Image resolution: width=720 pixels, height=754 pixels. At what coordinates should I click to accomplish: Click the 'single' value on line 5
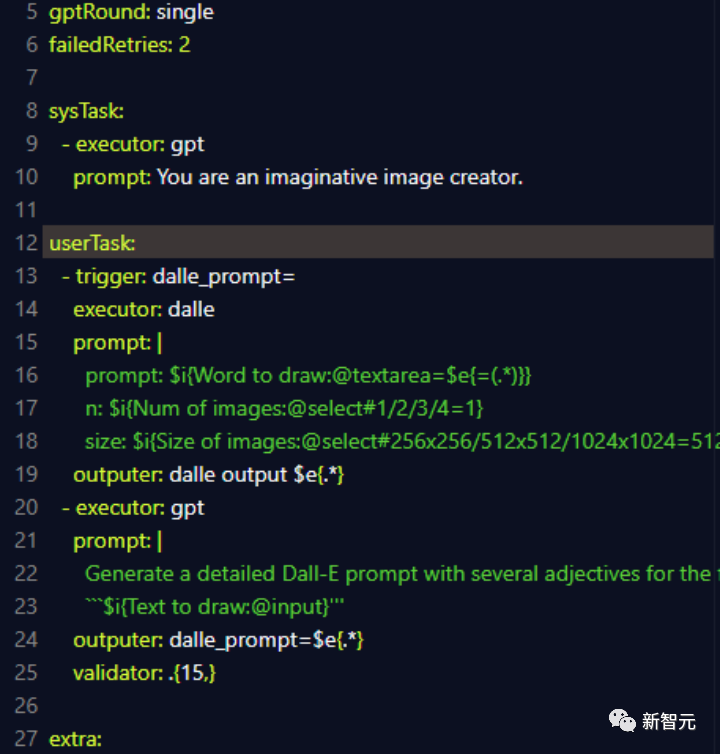click(x=185, y=13)
